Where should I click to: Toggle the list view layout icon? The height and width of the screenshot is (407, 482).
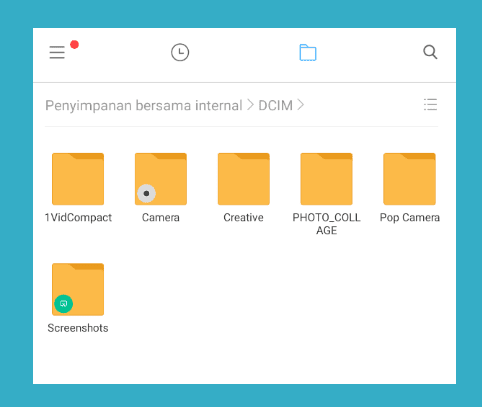point(430,105)
